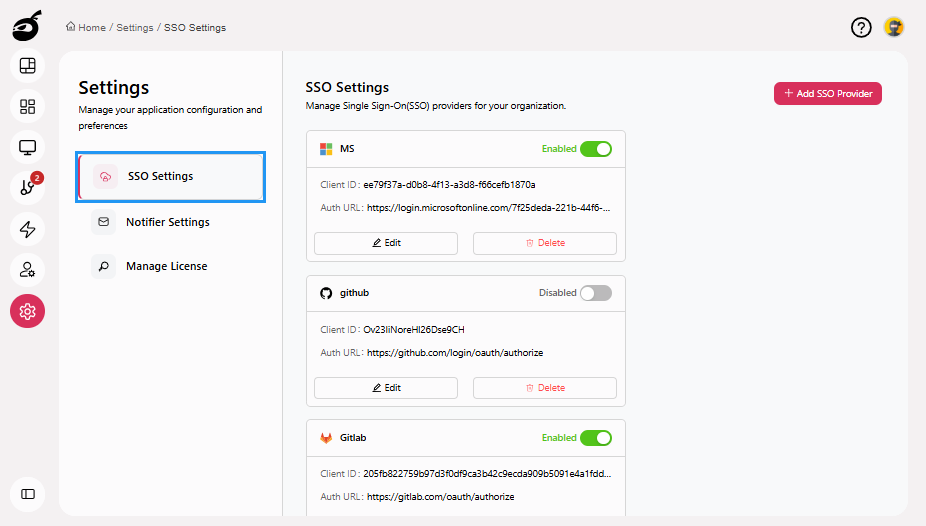Disable the MS SSO provider toggle

tap(595, 149)
